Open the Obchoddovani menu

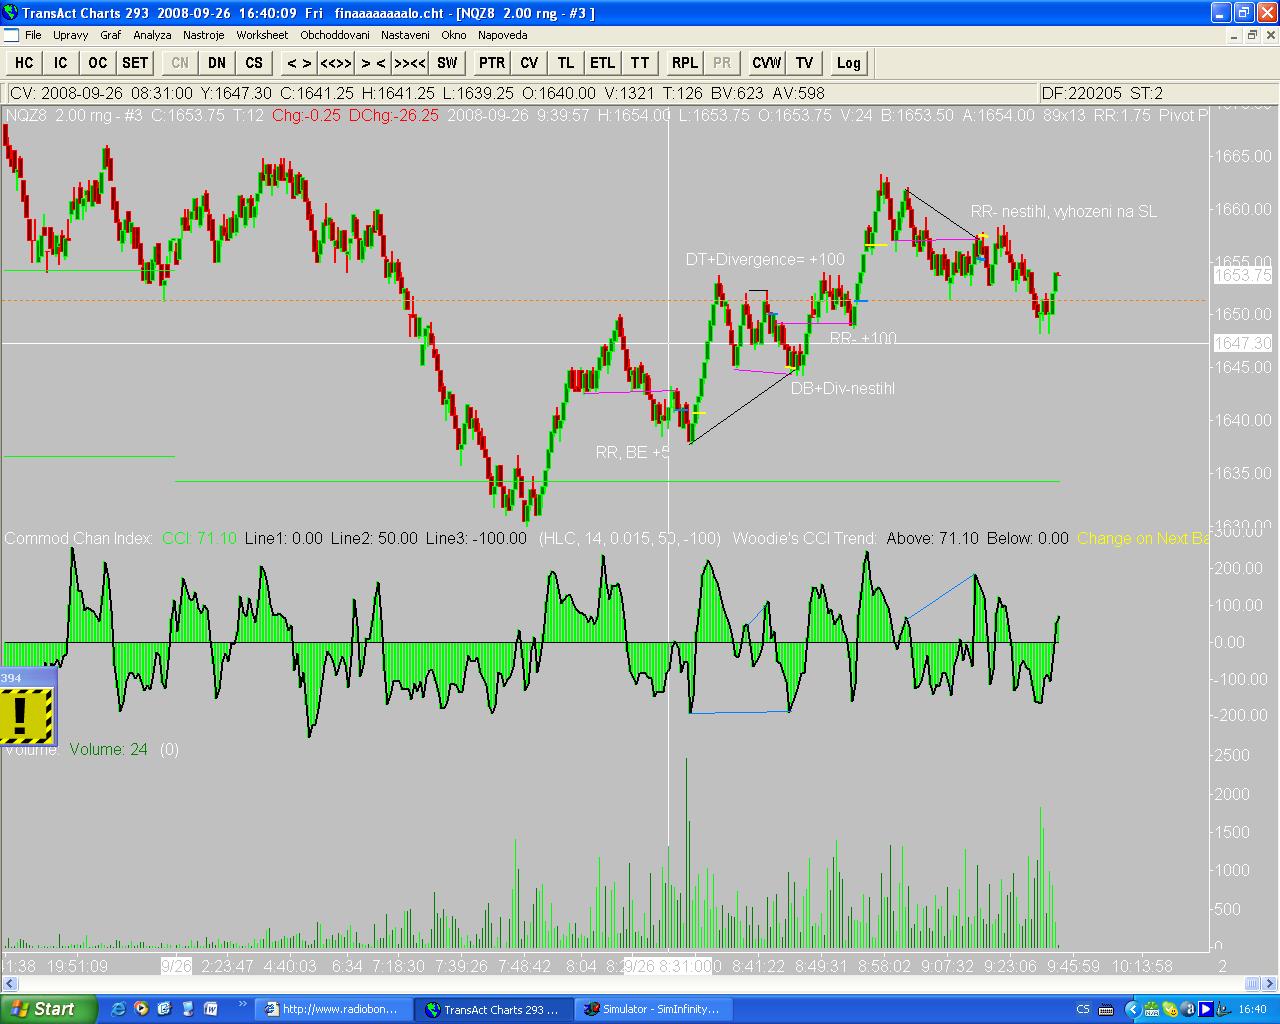pyautogui.click(x=335, y=35)
